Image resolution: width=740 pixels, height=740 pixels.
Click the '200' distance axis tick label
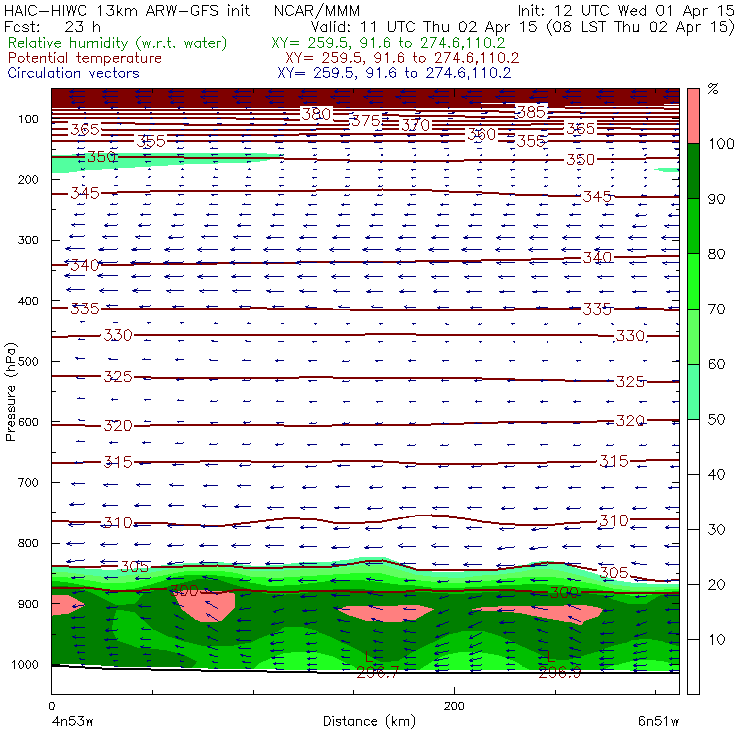pyautogui.click(x=454, y=706)
